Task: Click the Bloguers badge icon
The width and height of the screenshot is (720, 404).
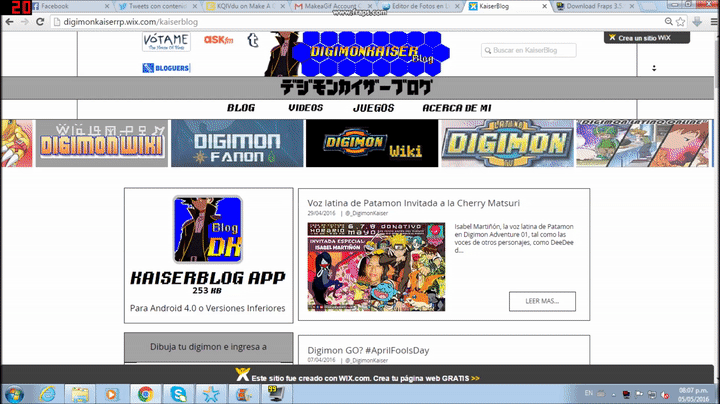Action: (166, 68)
